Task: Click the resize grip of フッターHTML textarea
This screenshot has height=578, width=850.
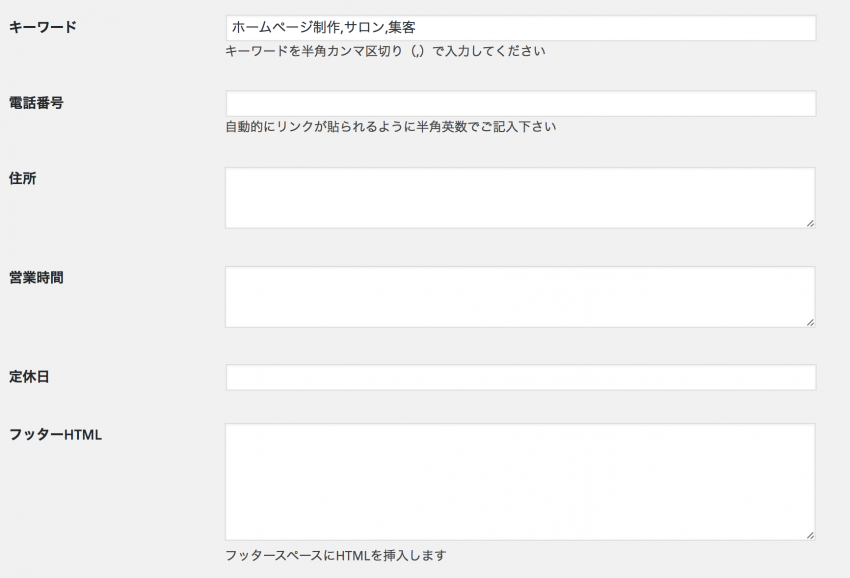Action: tap(810, 535)
